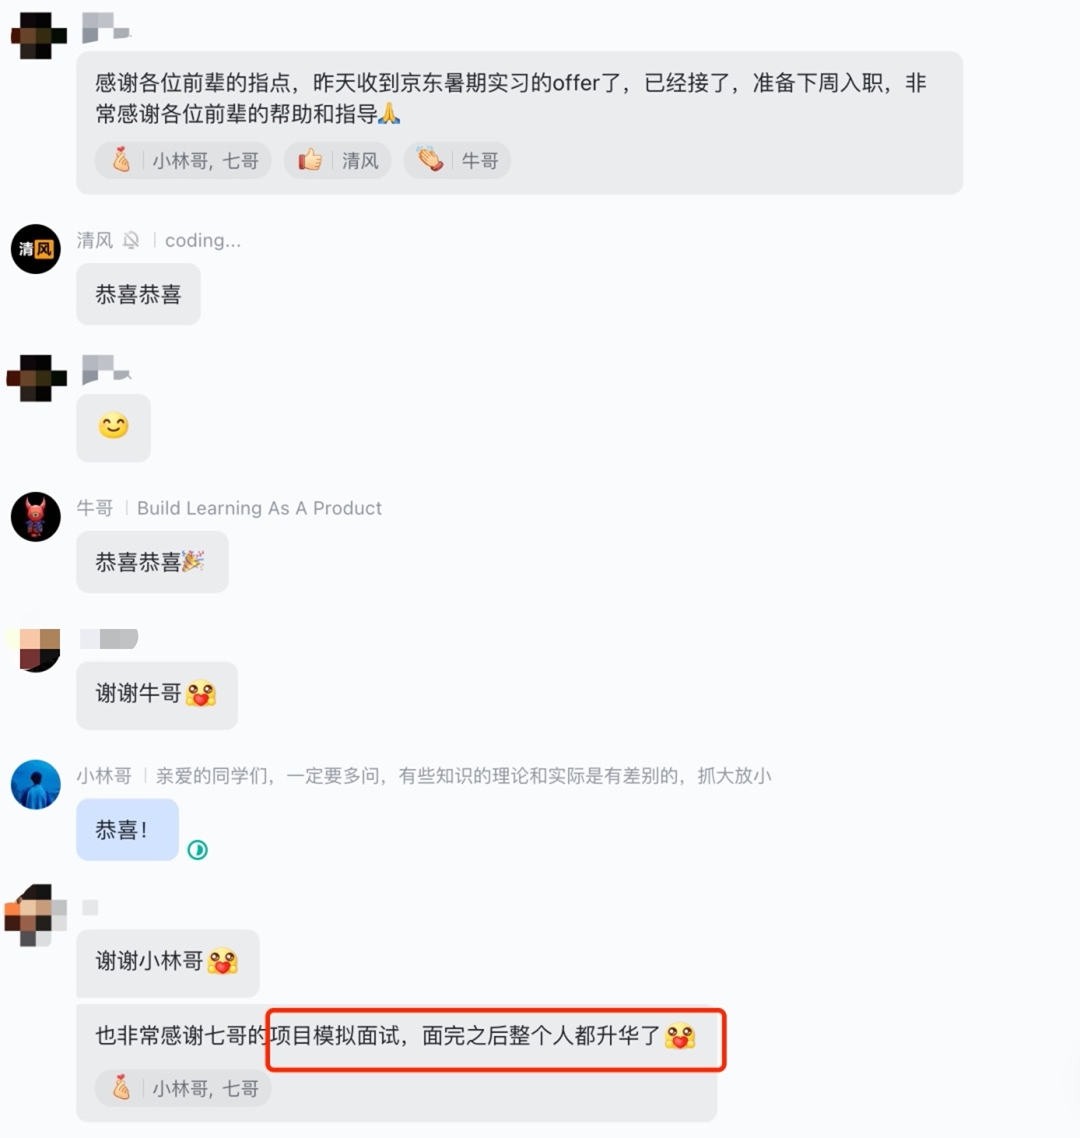Open 牛哥's red devil avatar
Image resolution: width=1080 pixels, height=1138 pixels.
tap(36, 517)
